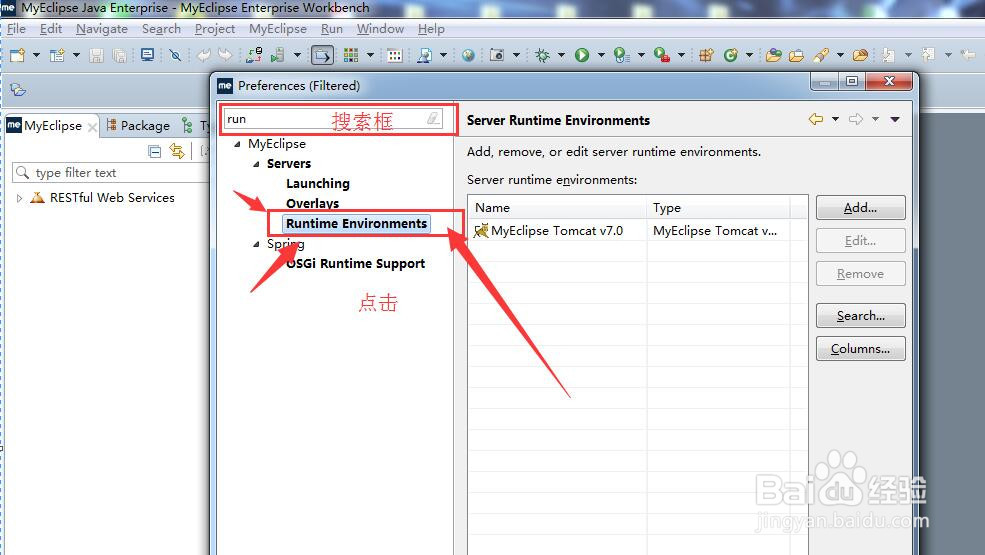
Task: Click the Undo arrow icon
Action: click(204, 55)
